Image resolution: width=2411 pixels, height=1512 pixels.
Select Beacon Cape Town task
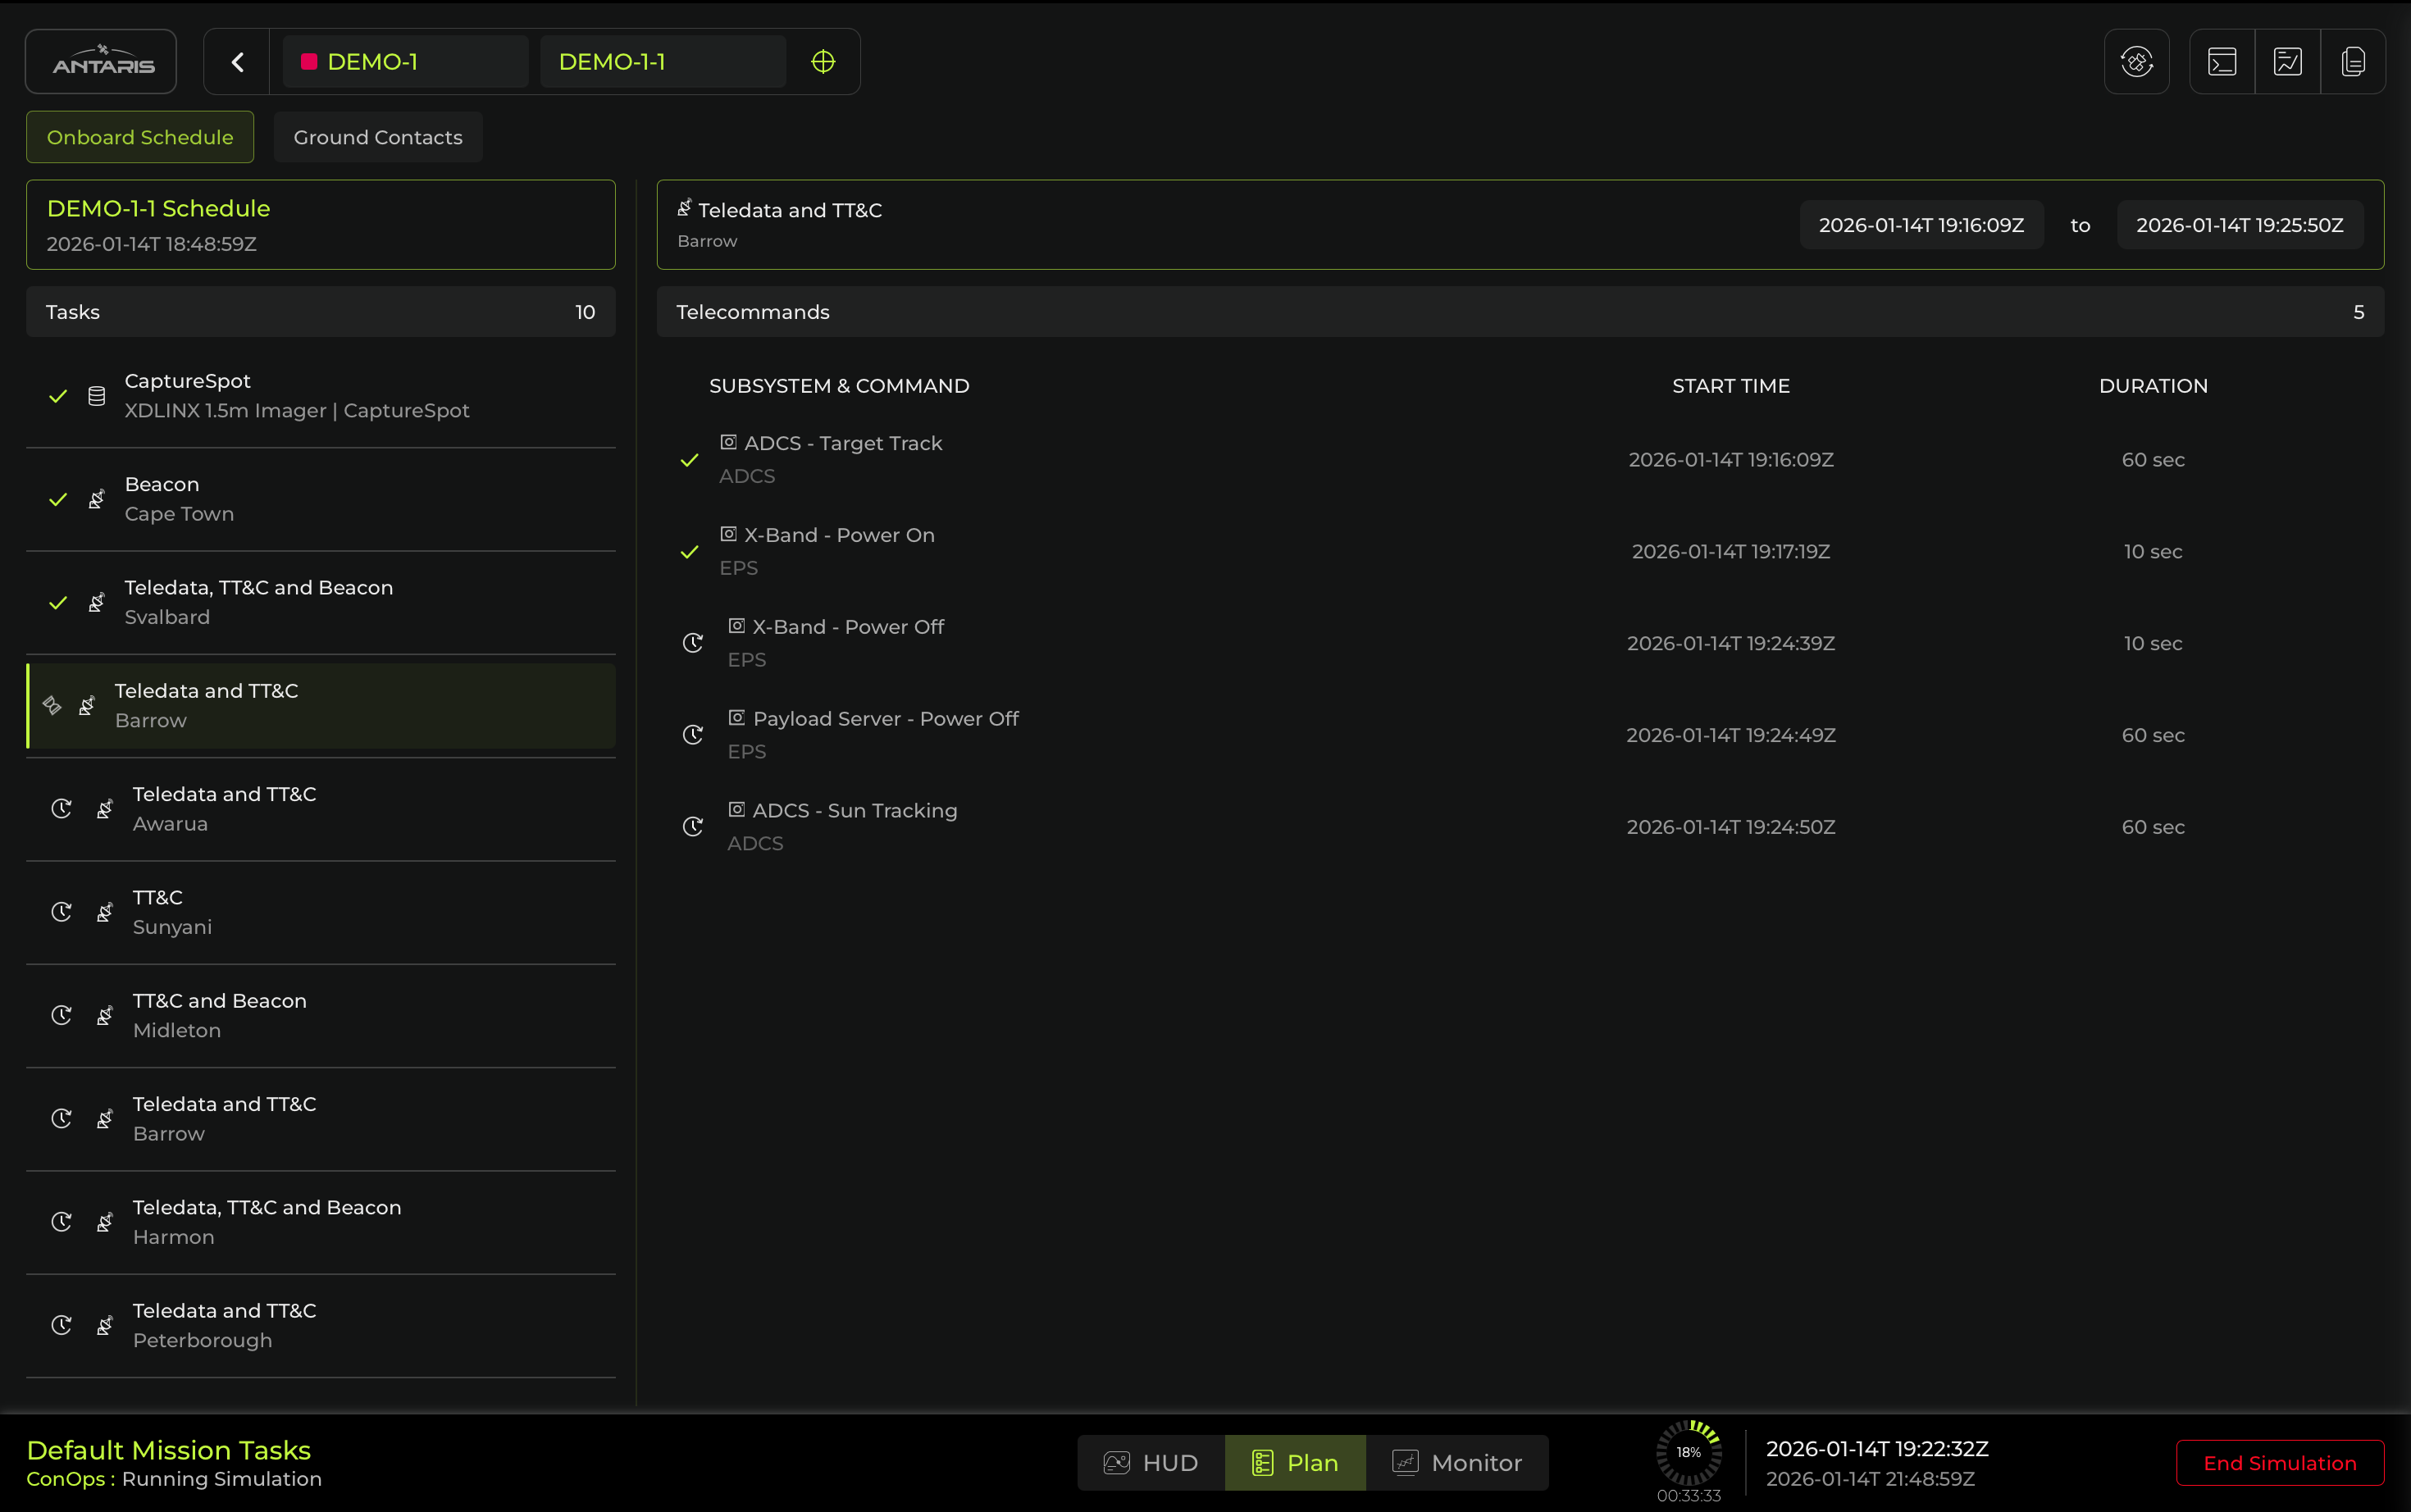(321, 499)
